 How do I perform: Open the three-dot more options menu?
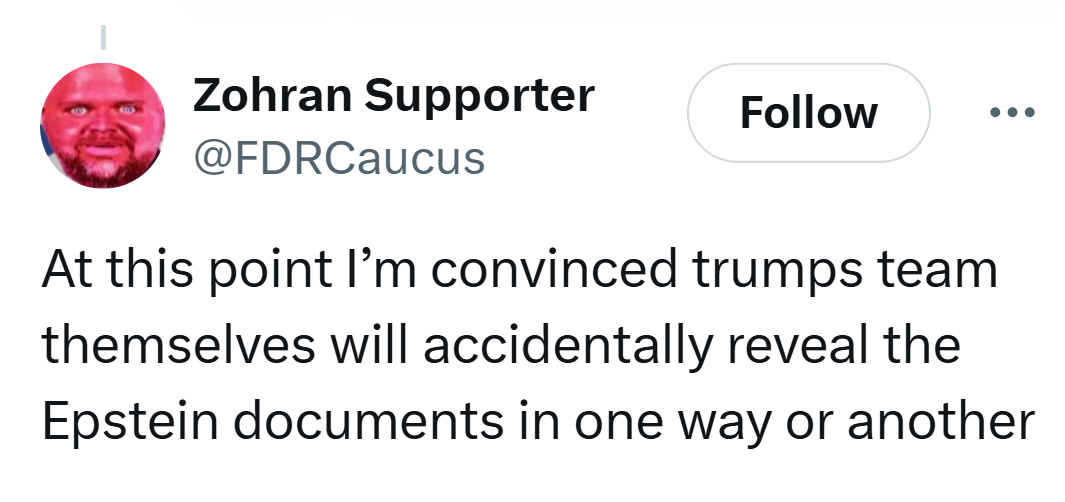tap(1013, 113)
